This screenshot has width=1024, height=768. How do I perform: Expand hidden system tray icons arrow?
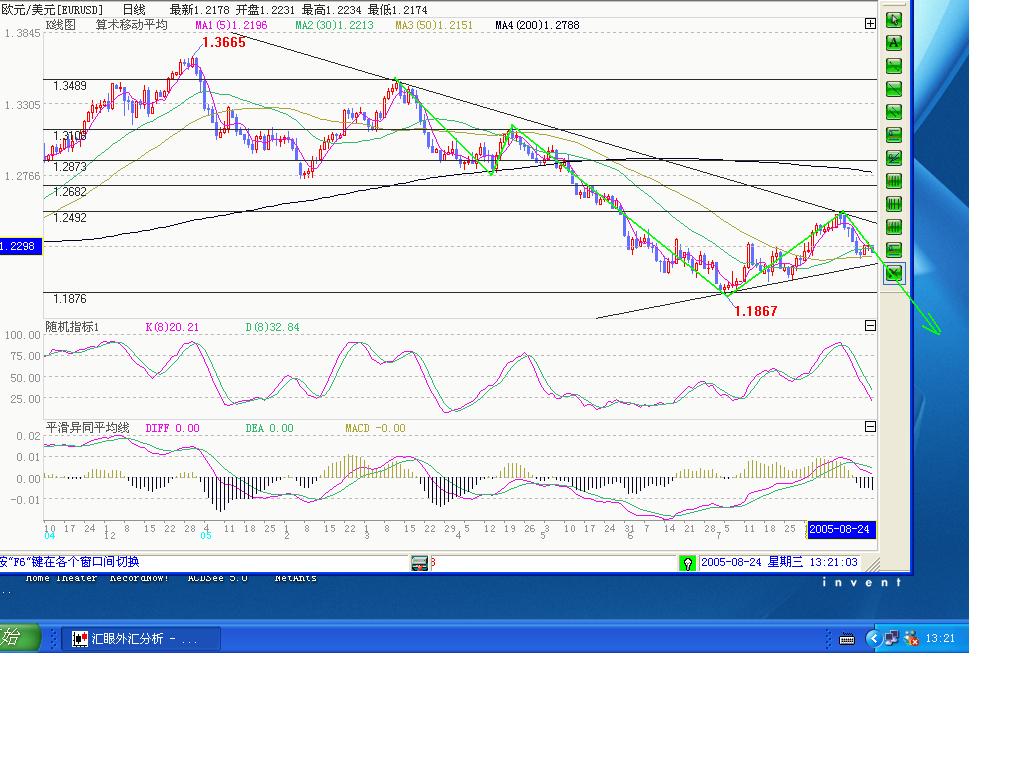pyautogui.click(x=873, y=638)
